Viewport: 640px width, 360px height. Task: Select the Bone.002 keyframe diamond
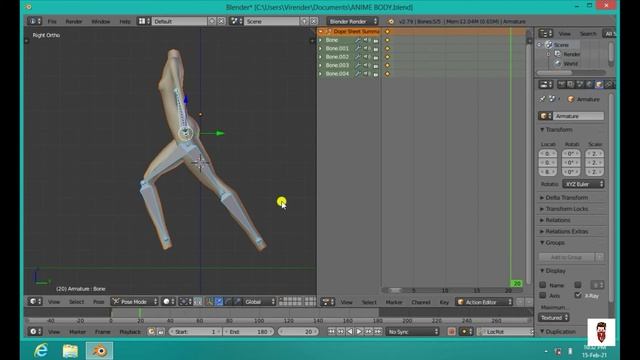[387, 57]
